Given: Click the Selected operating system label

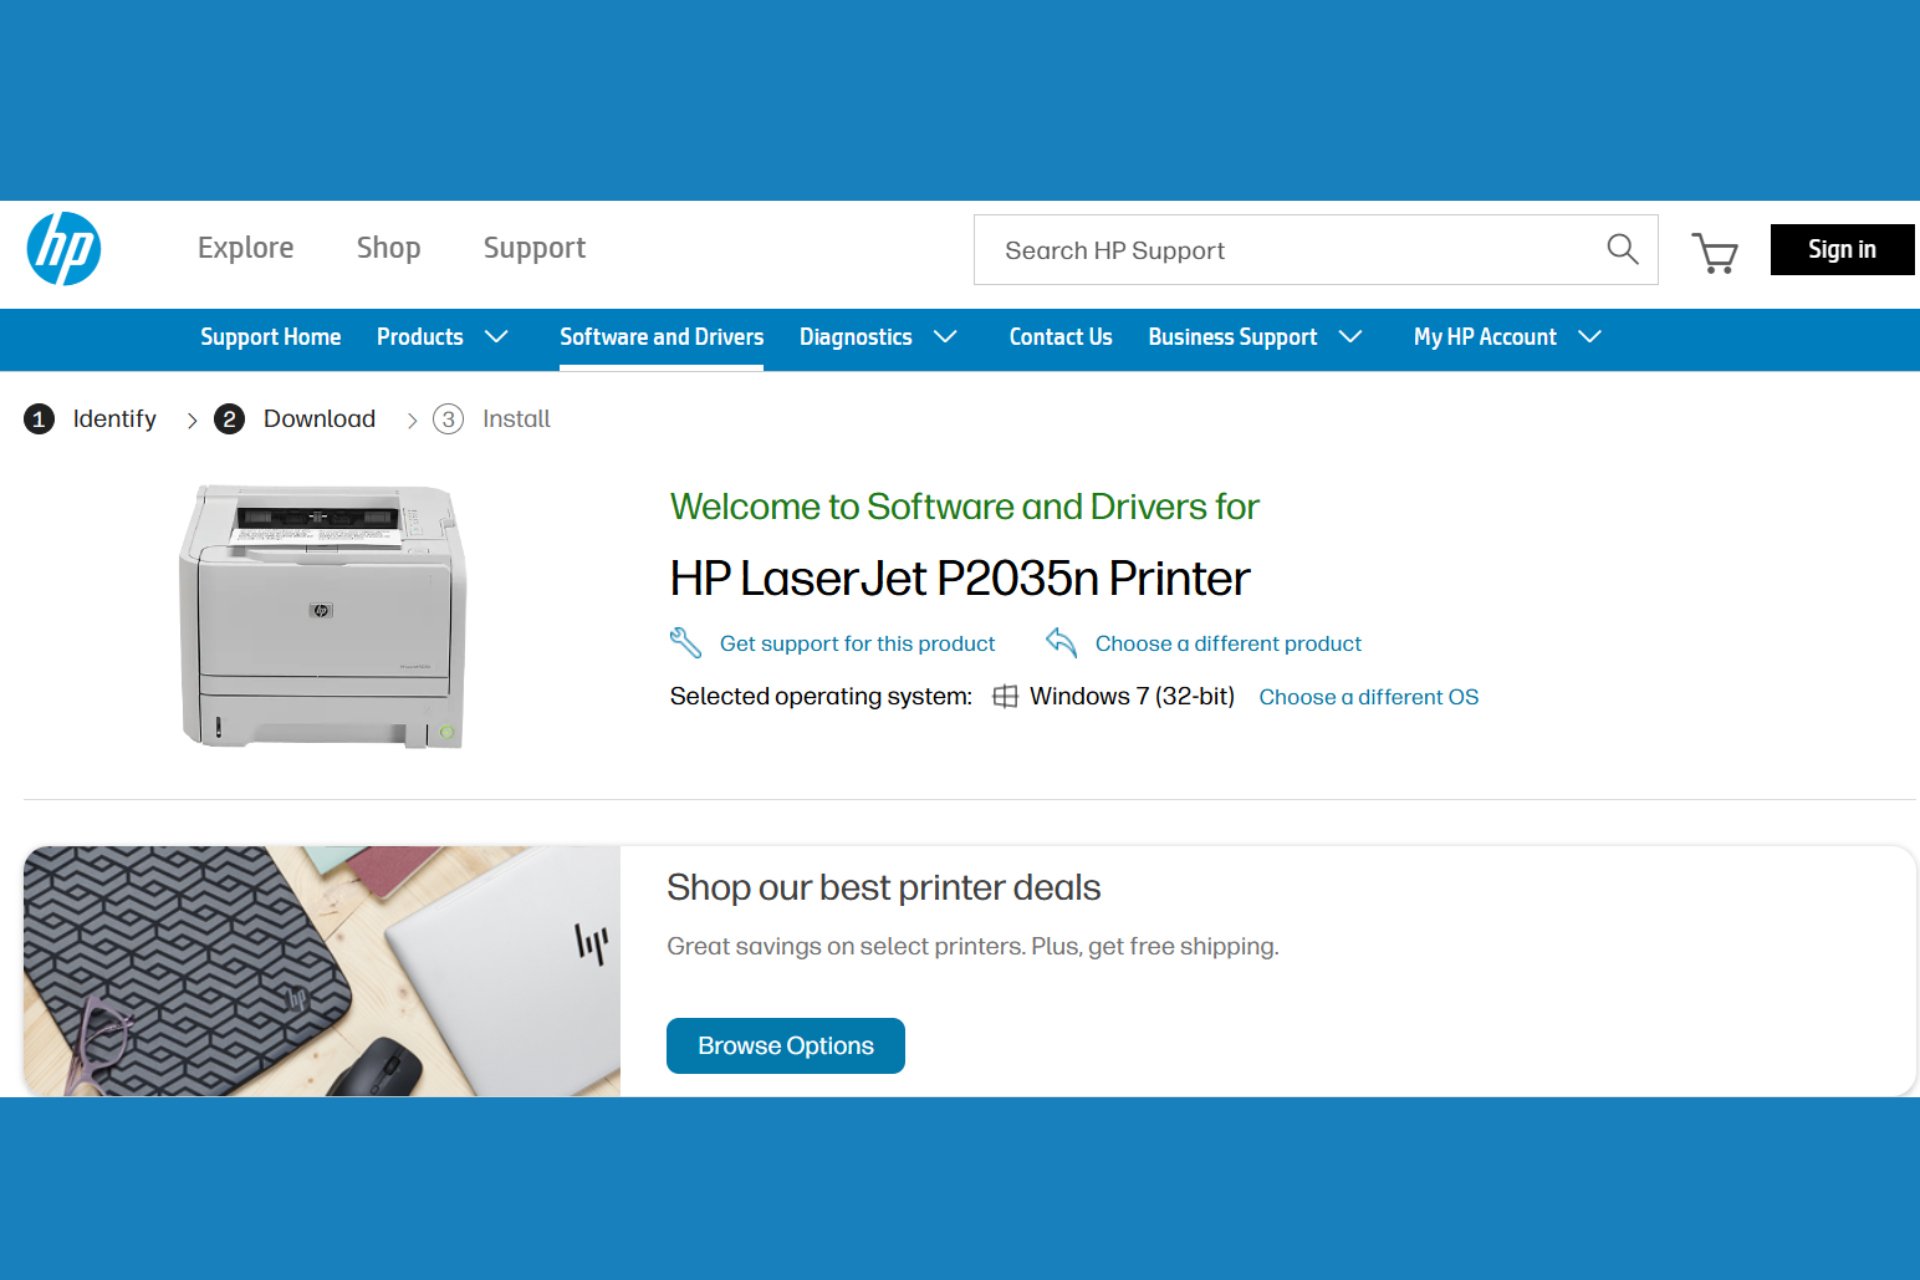Looking at the screenshot, I should coord(820,696).
